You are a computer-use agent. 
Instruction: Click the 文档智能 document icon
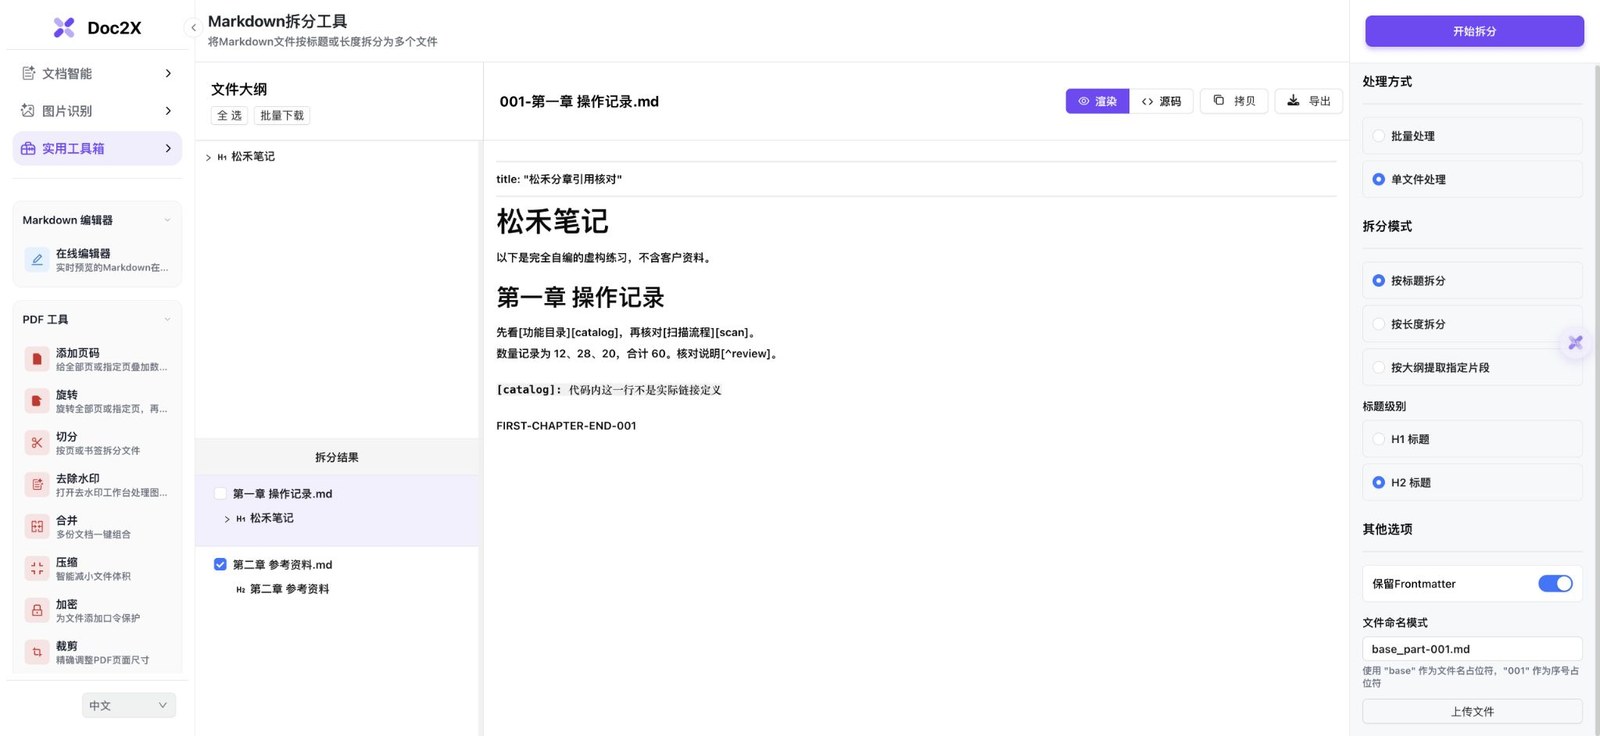[28, 73]
